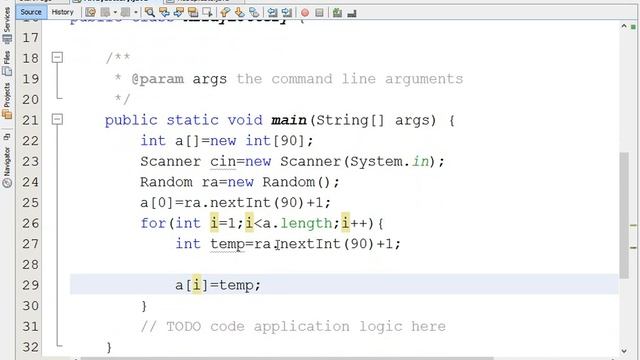Click the underlined 'temp' variable on line 27

[227, 244]
